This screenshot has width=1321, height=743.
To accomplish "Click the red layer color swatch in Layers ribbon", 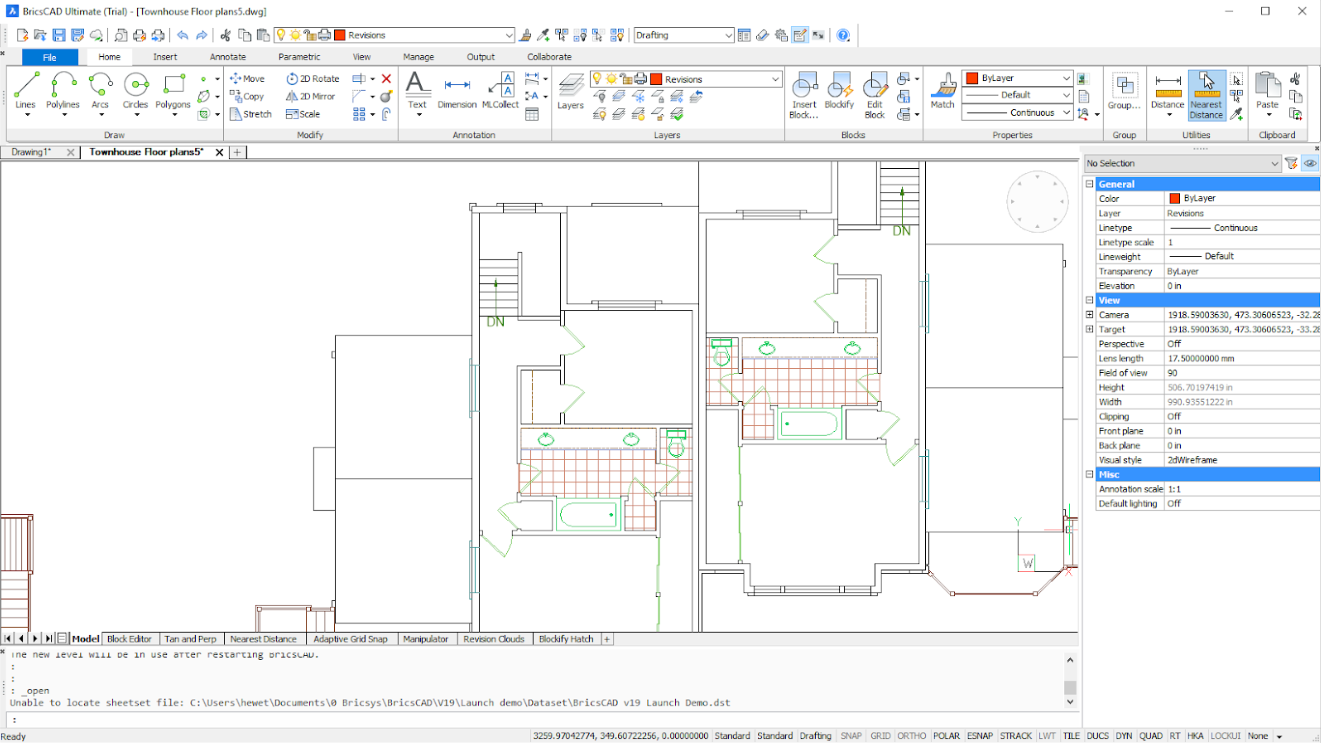I will point(656,79).
